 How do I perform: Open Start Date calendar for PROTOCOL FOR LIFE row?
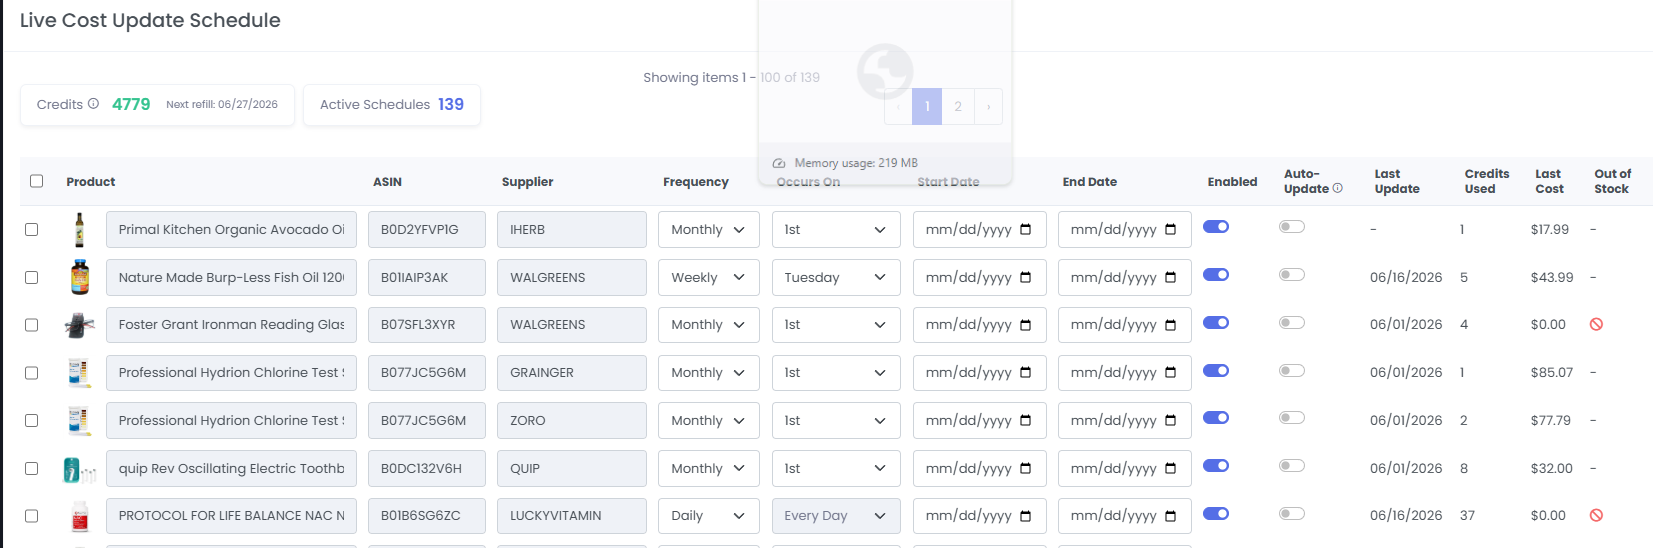(x=1025, y=516)
